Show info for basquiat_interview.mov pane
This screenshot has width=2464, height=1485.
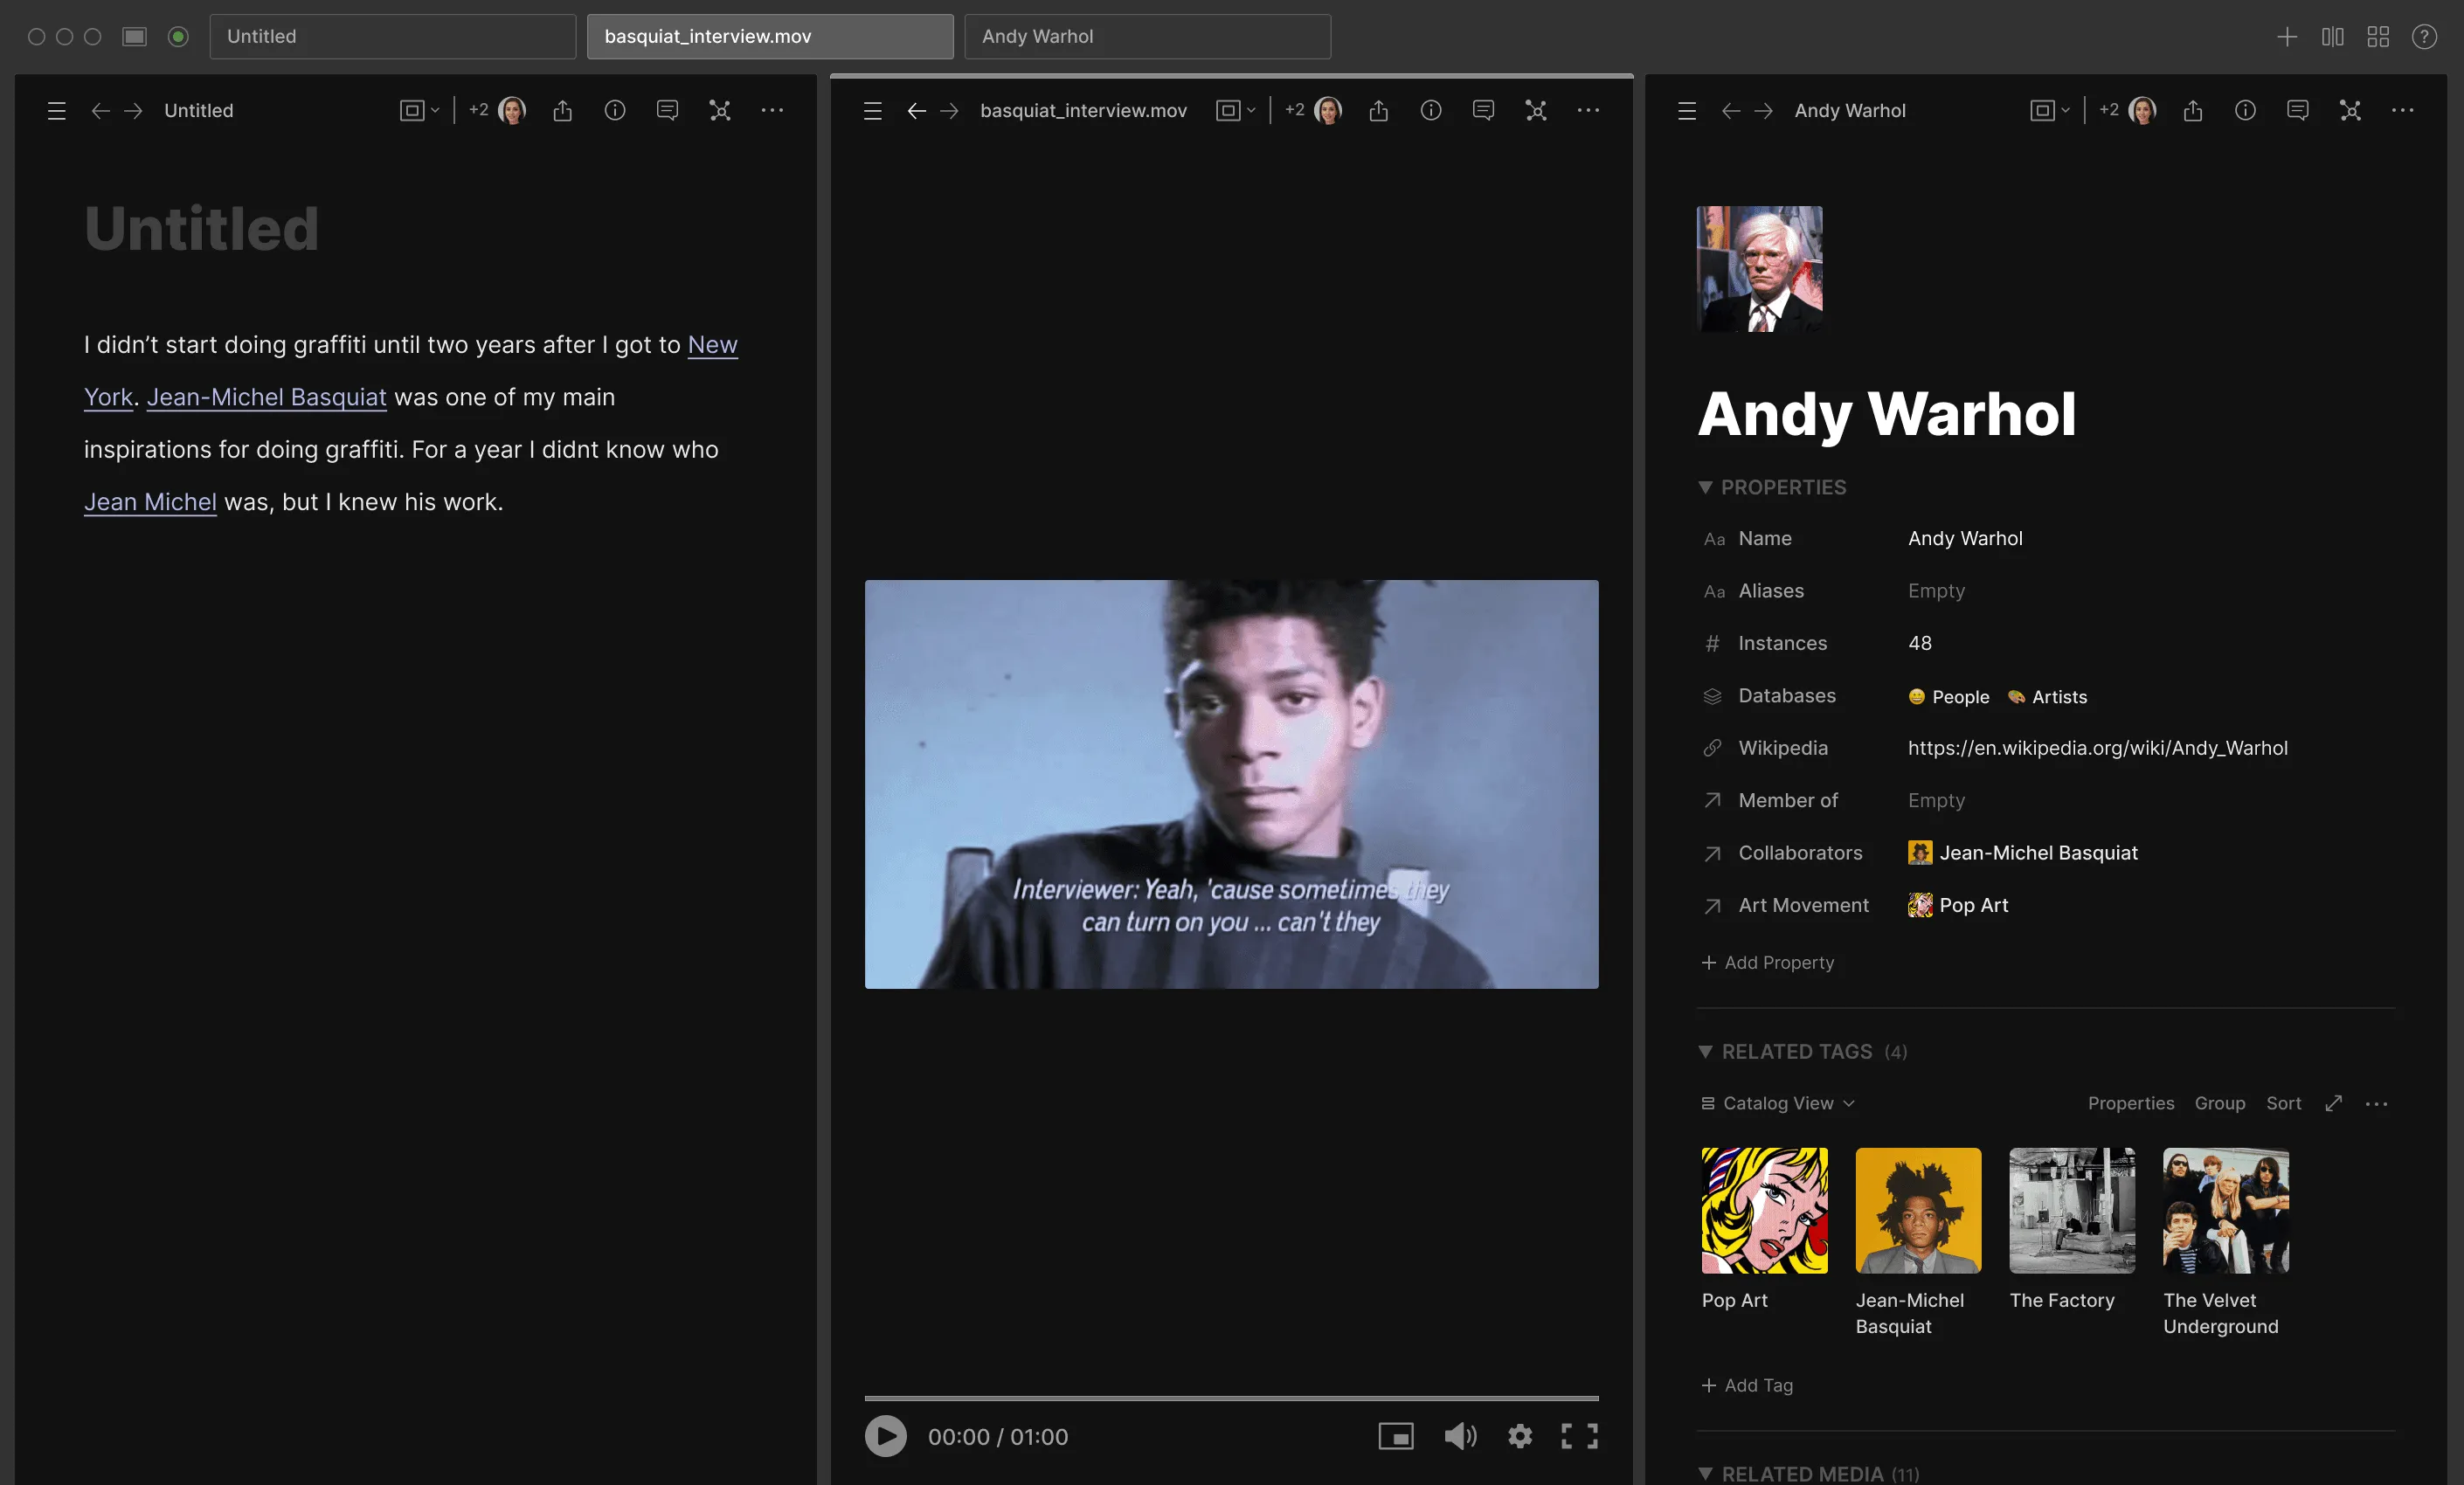coord(1431,111)
